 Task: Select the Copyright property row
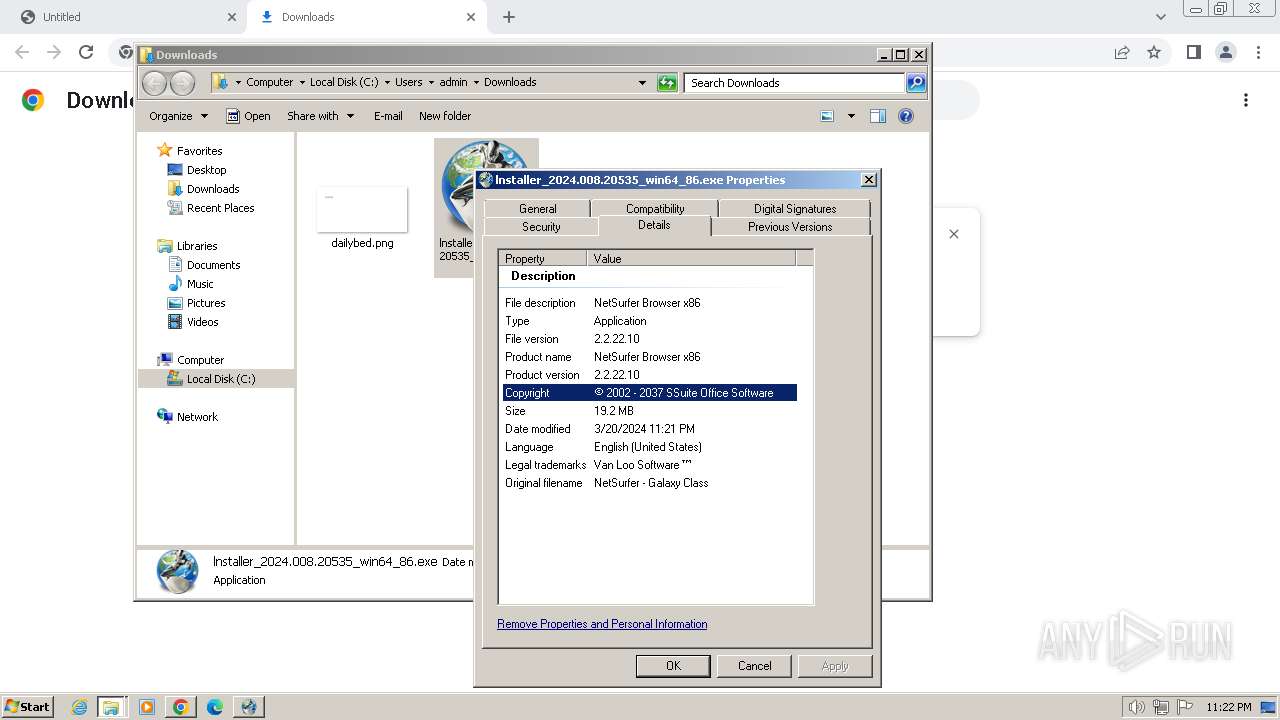pyautogui.click(x=650, y=393)
